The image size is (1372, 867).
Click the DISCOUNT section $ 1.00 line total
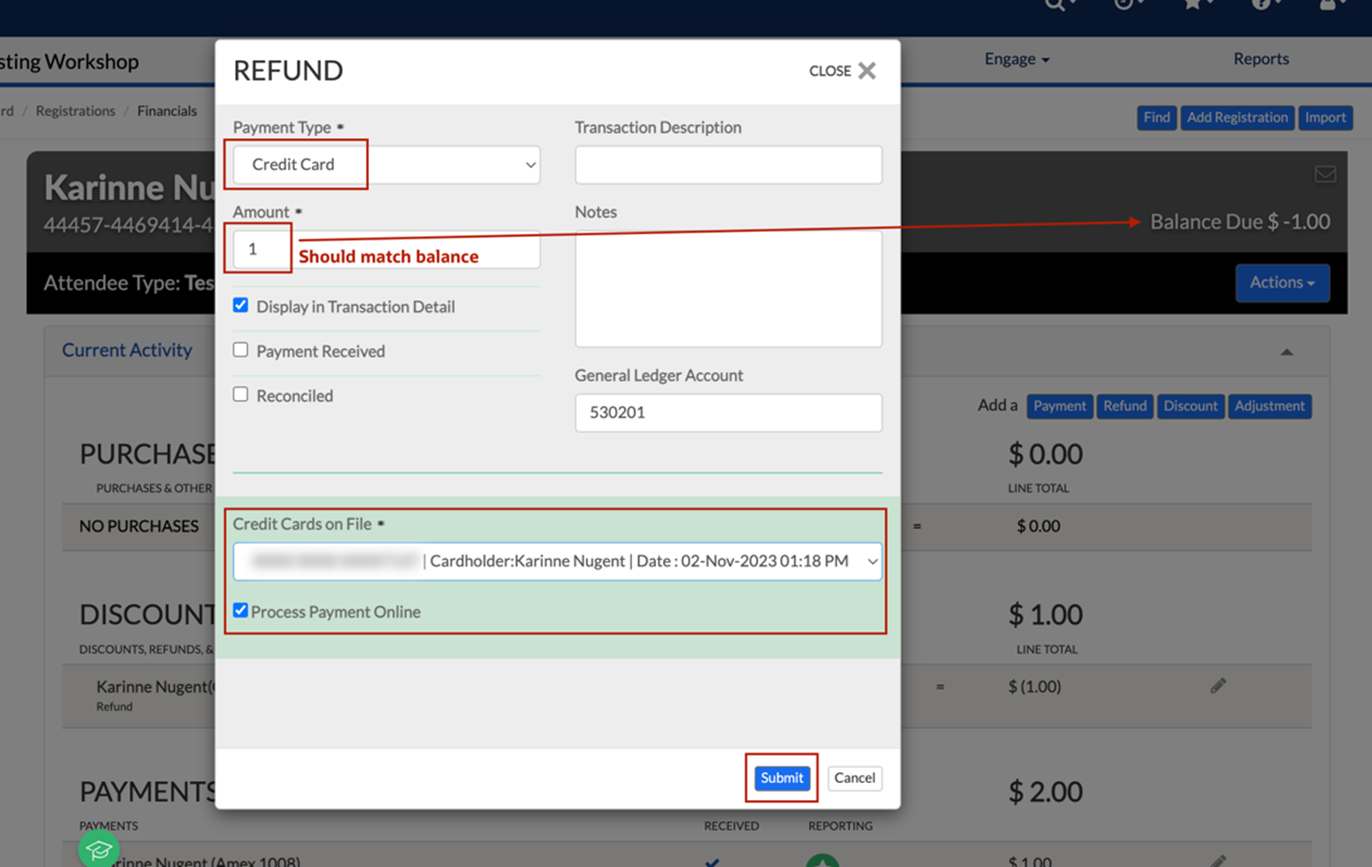[x=1045, y=614]
